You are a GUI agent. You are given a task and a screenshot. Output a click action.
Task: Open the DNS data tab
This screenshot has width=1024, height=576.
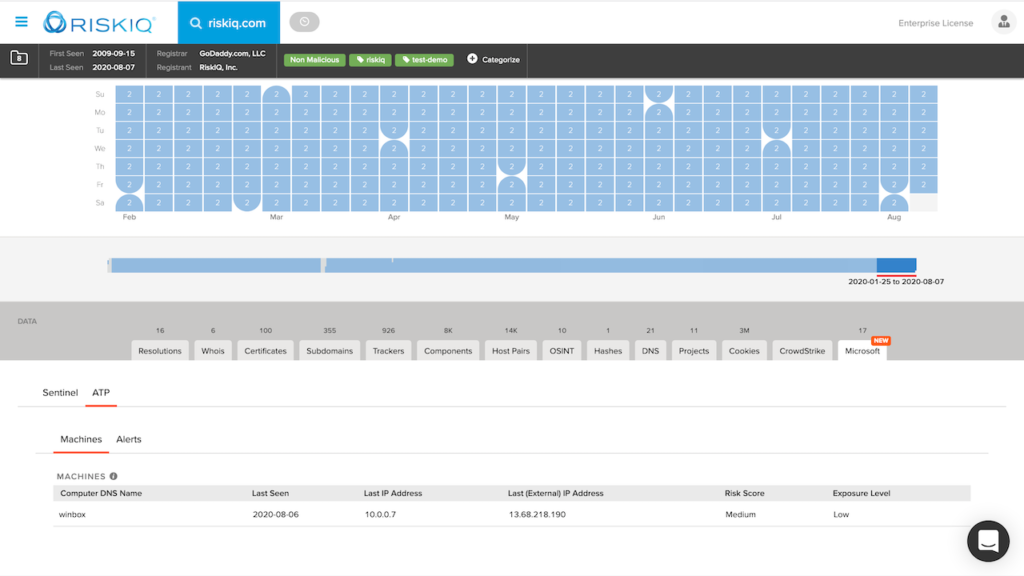coord(650,350)
